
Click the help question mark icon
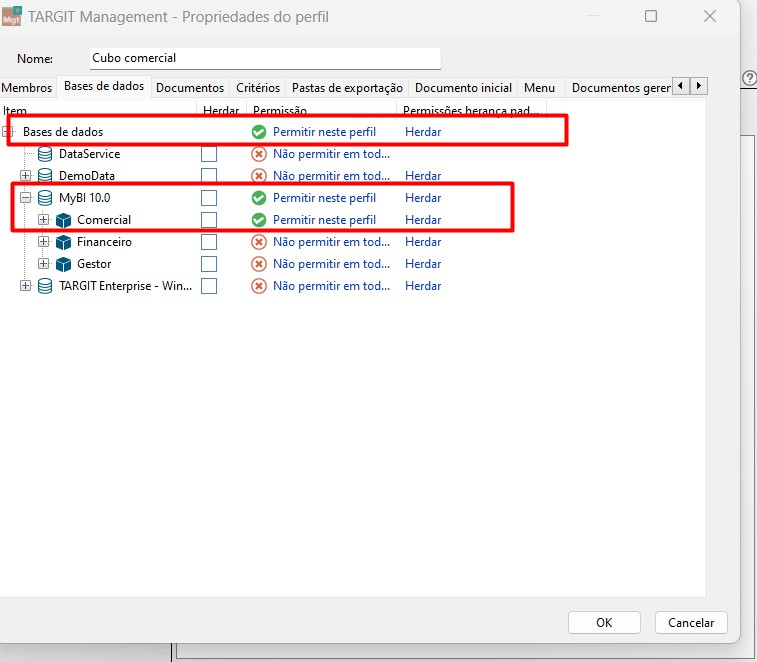click(749, 78)
